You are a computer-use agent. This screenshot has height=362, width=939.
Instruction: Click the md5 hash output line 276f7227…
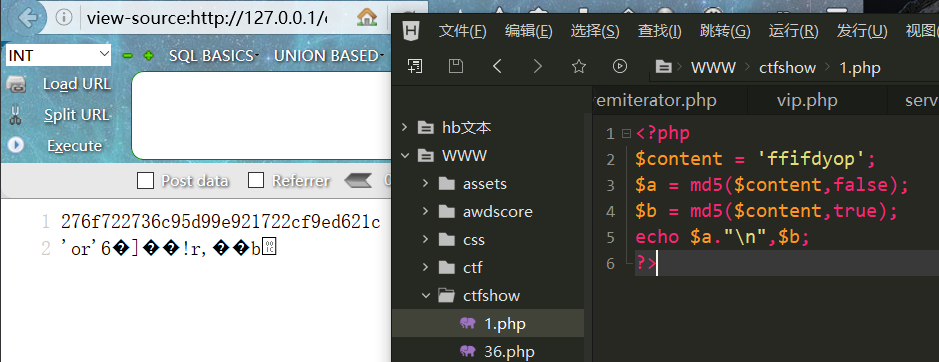220,222
